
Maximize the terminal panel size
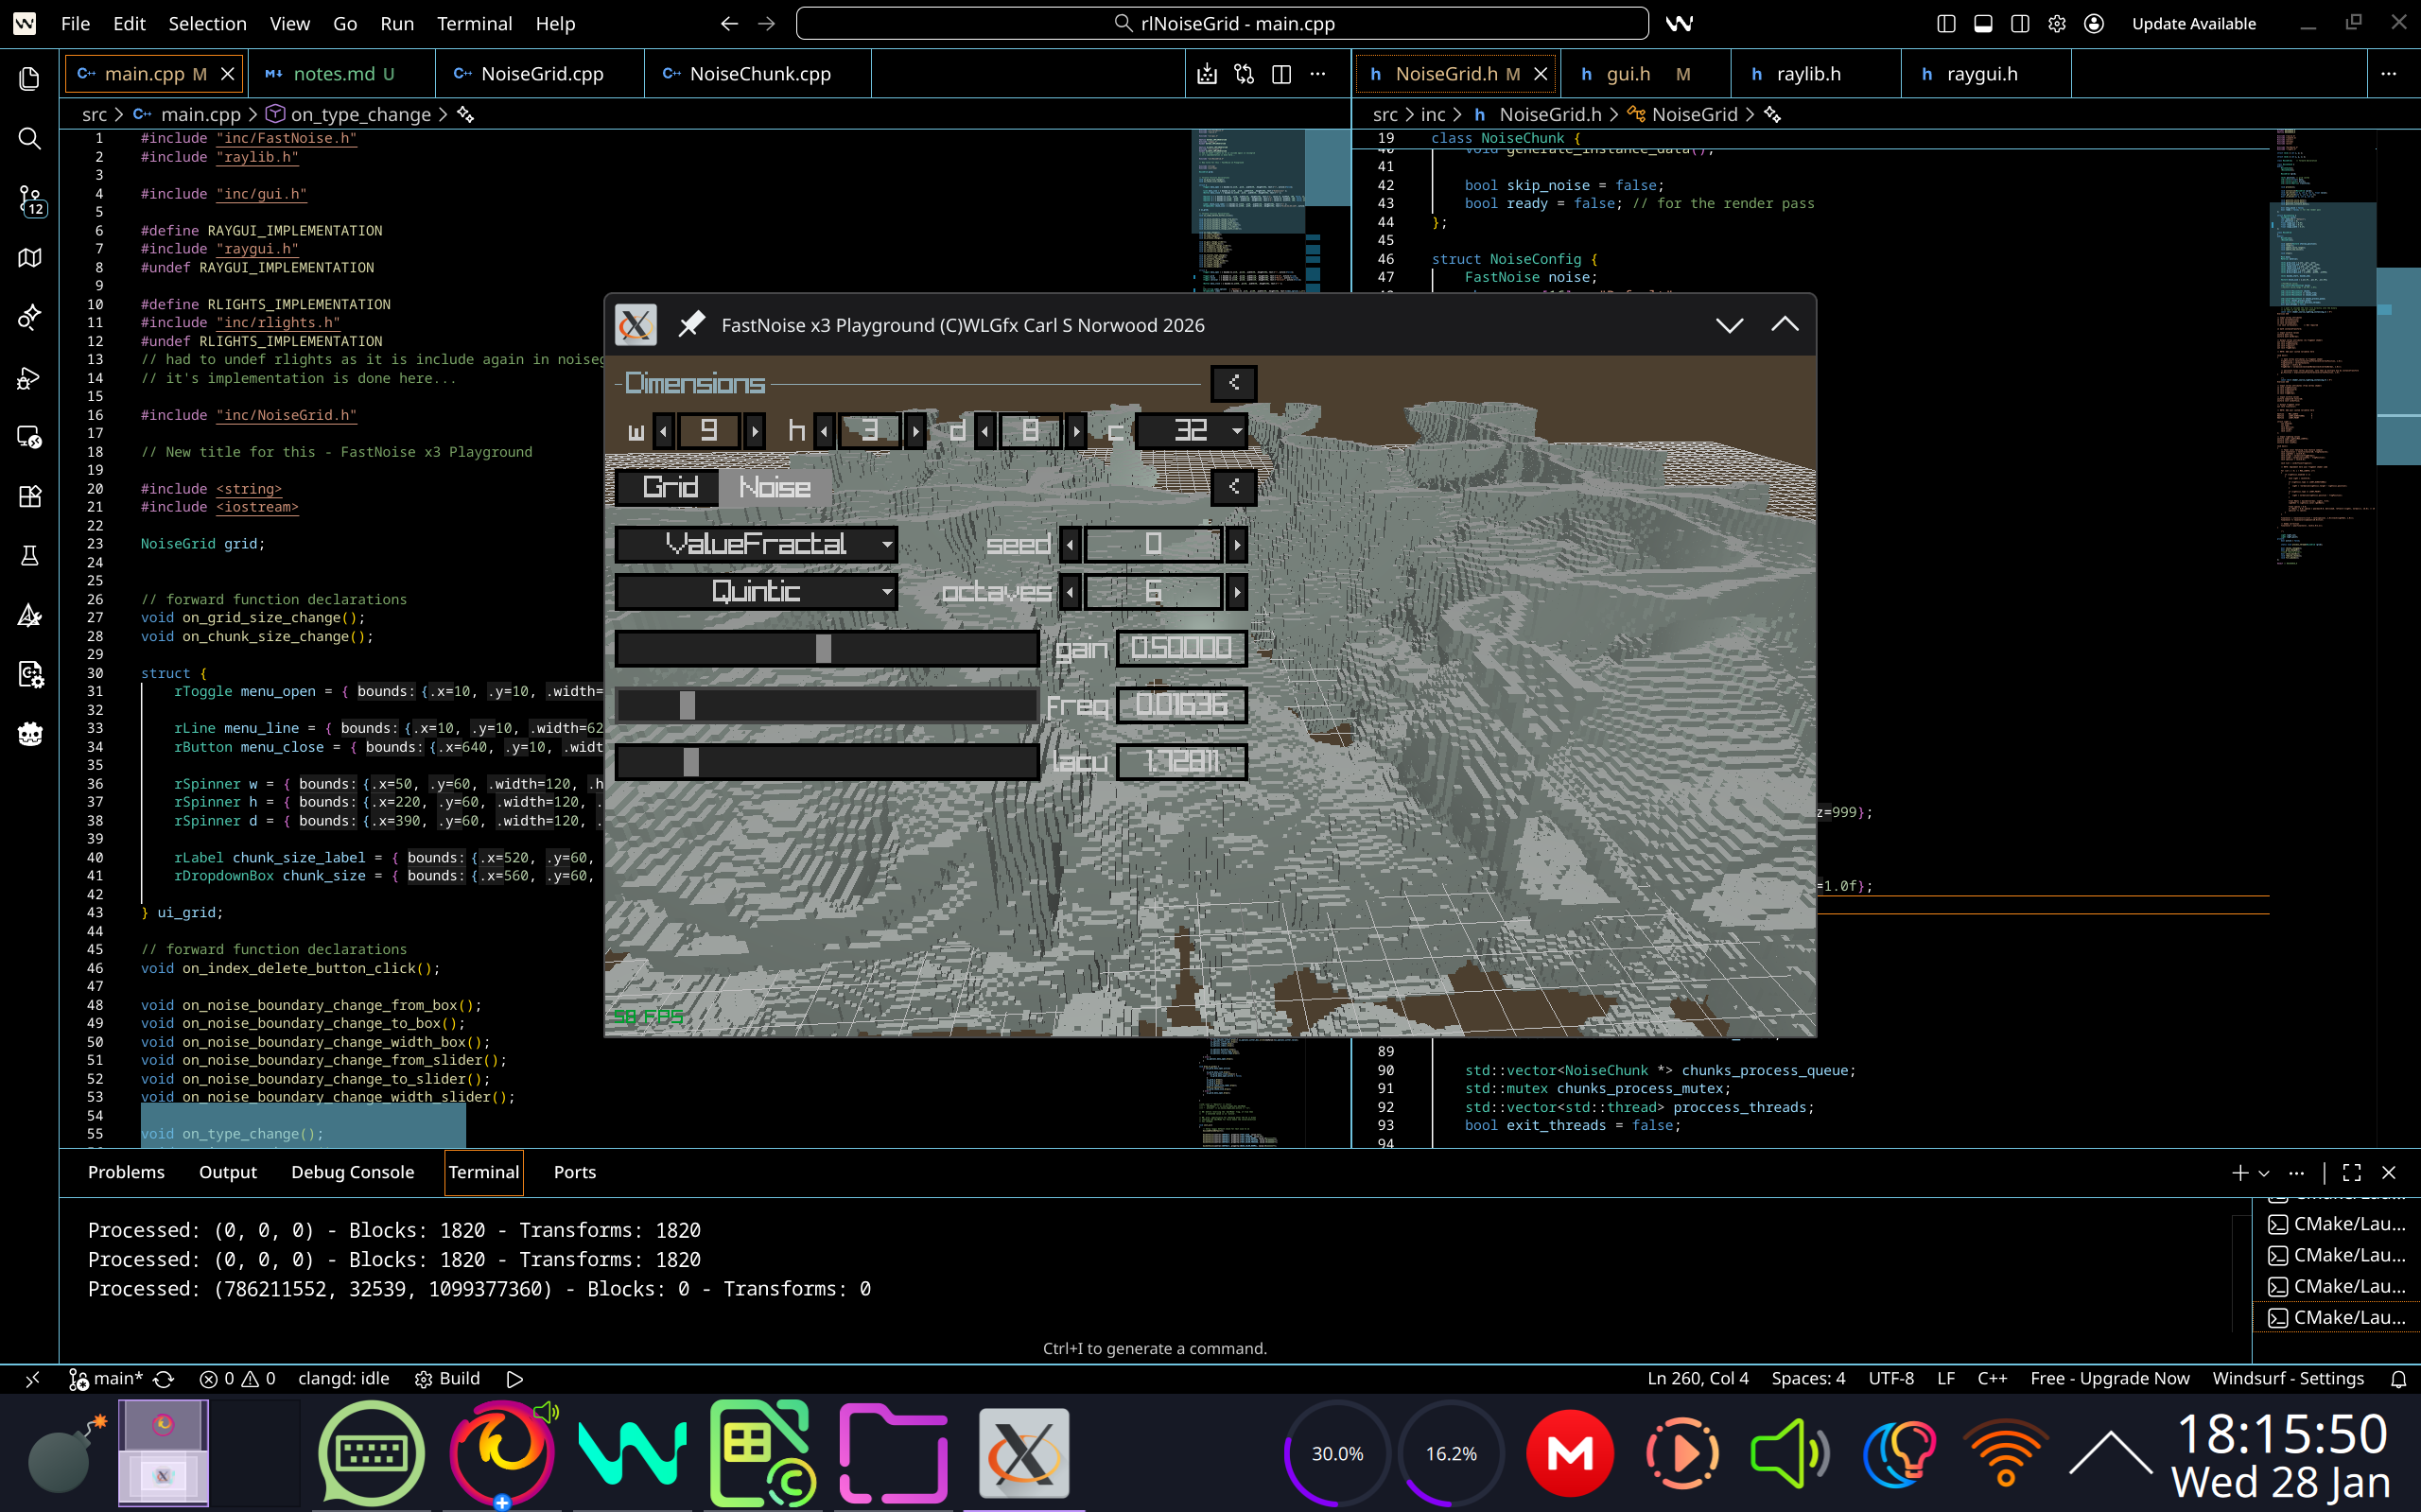[2352, 1172]
